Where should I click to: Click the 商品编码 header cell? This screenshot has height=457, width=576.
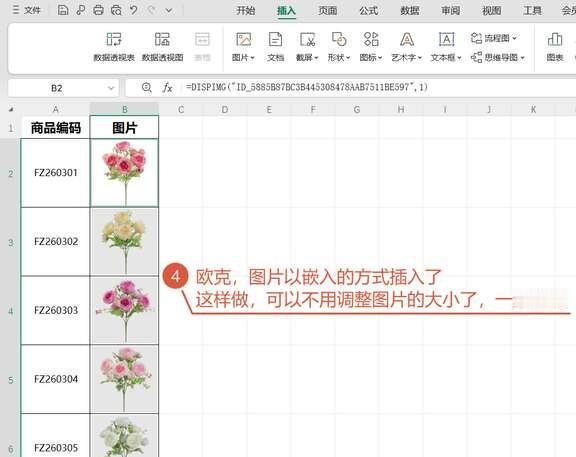click(55, 127)
